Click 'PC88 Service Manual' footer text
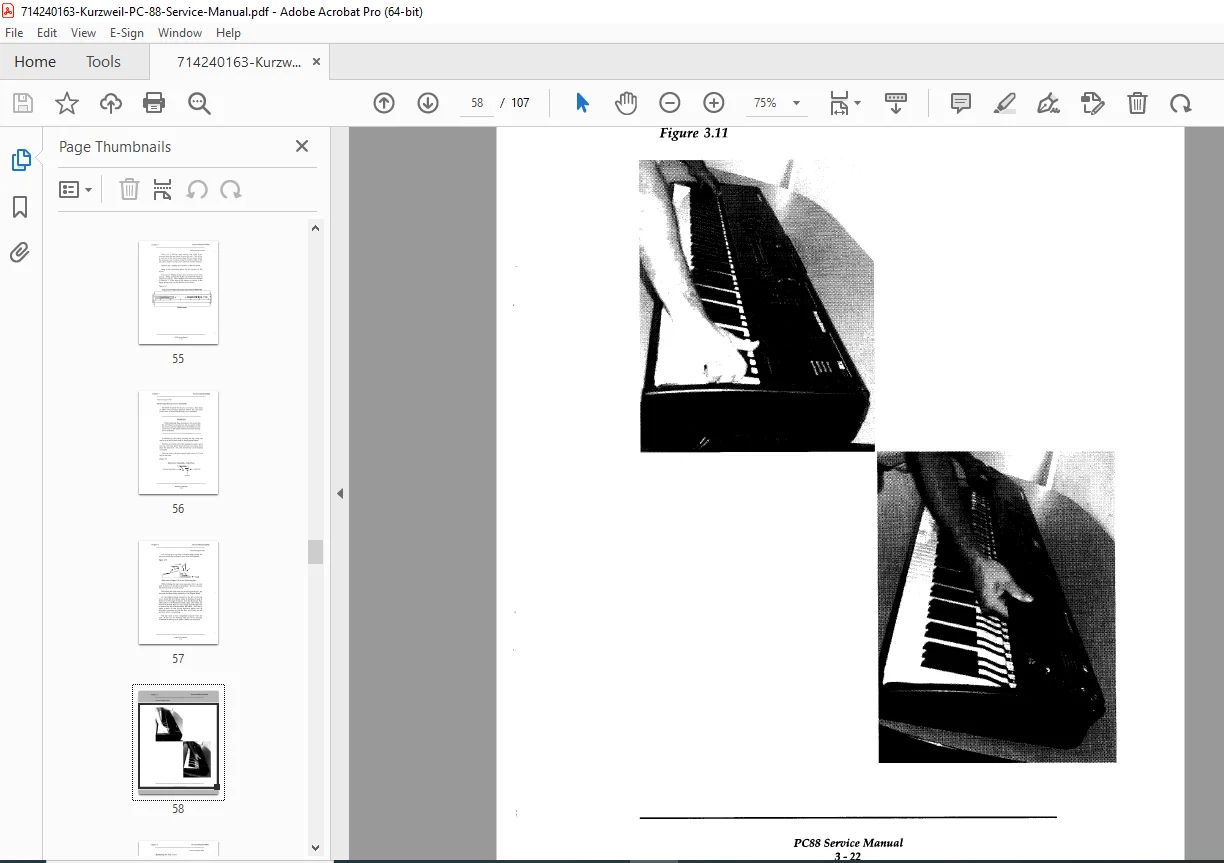This screenshot has height=863, width=1224. click(848, 843)
